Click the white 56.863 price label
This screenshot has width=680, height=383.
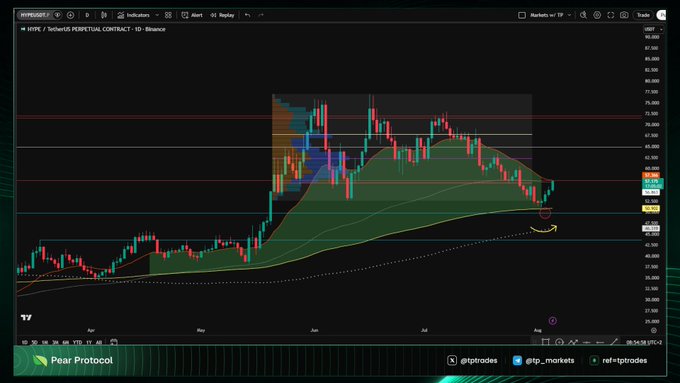[651, 192]
